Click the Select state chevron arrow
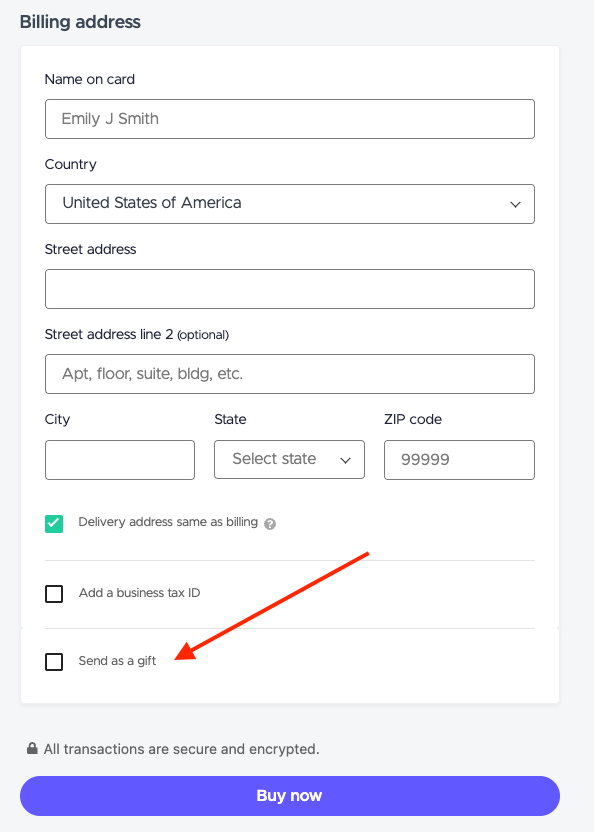Image resolution: width=594 pixels, height=832 pixels. [x=345, y=460]
